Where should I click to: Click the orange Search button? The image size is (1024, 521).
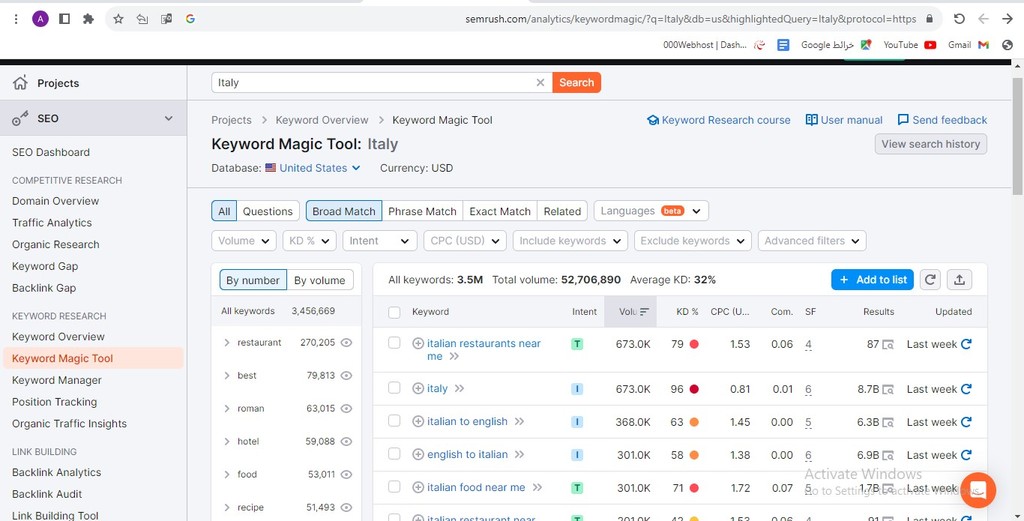click(577, 82)
